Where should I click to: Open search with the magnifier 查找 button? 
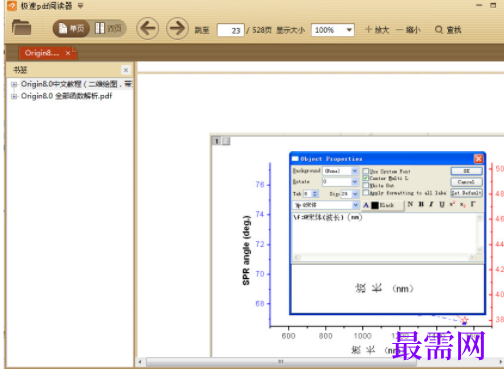[x=448, y=30]
